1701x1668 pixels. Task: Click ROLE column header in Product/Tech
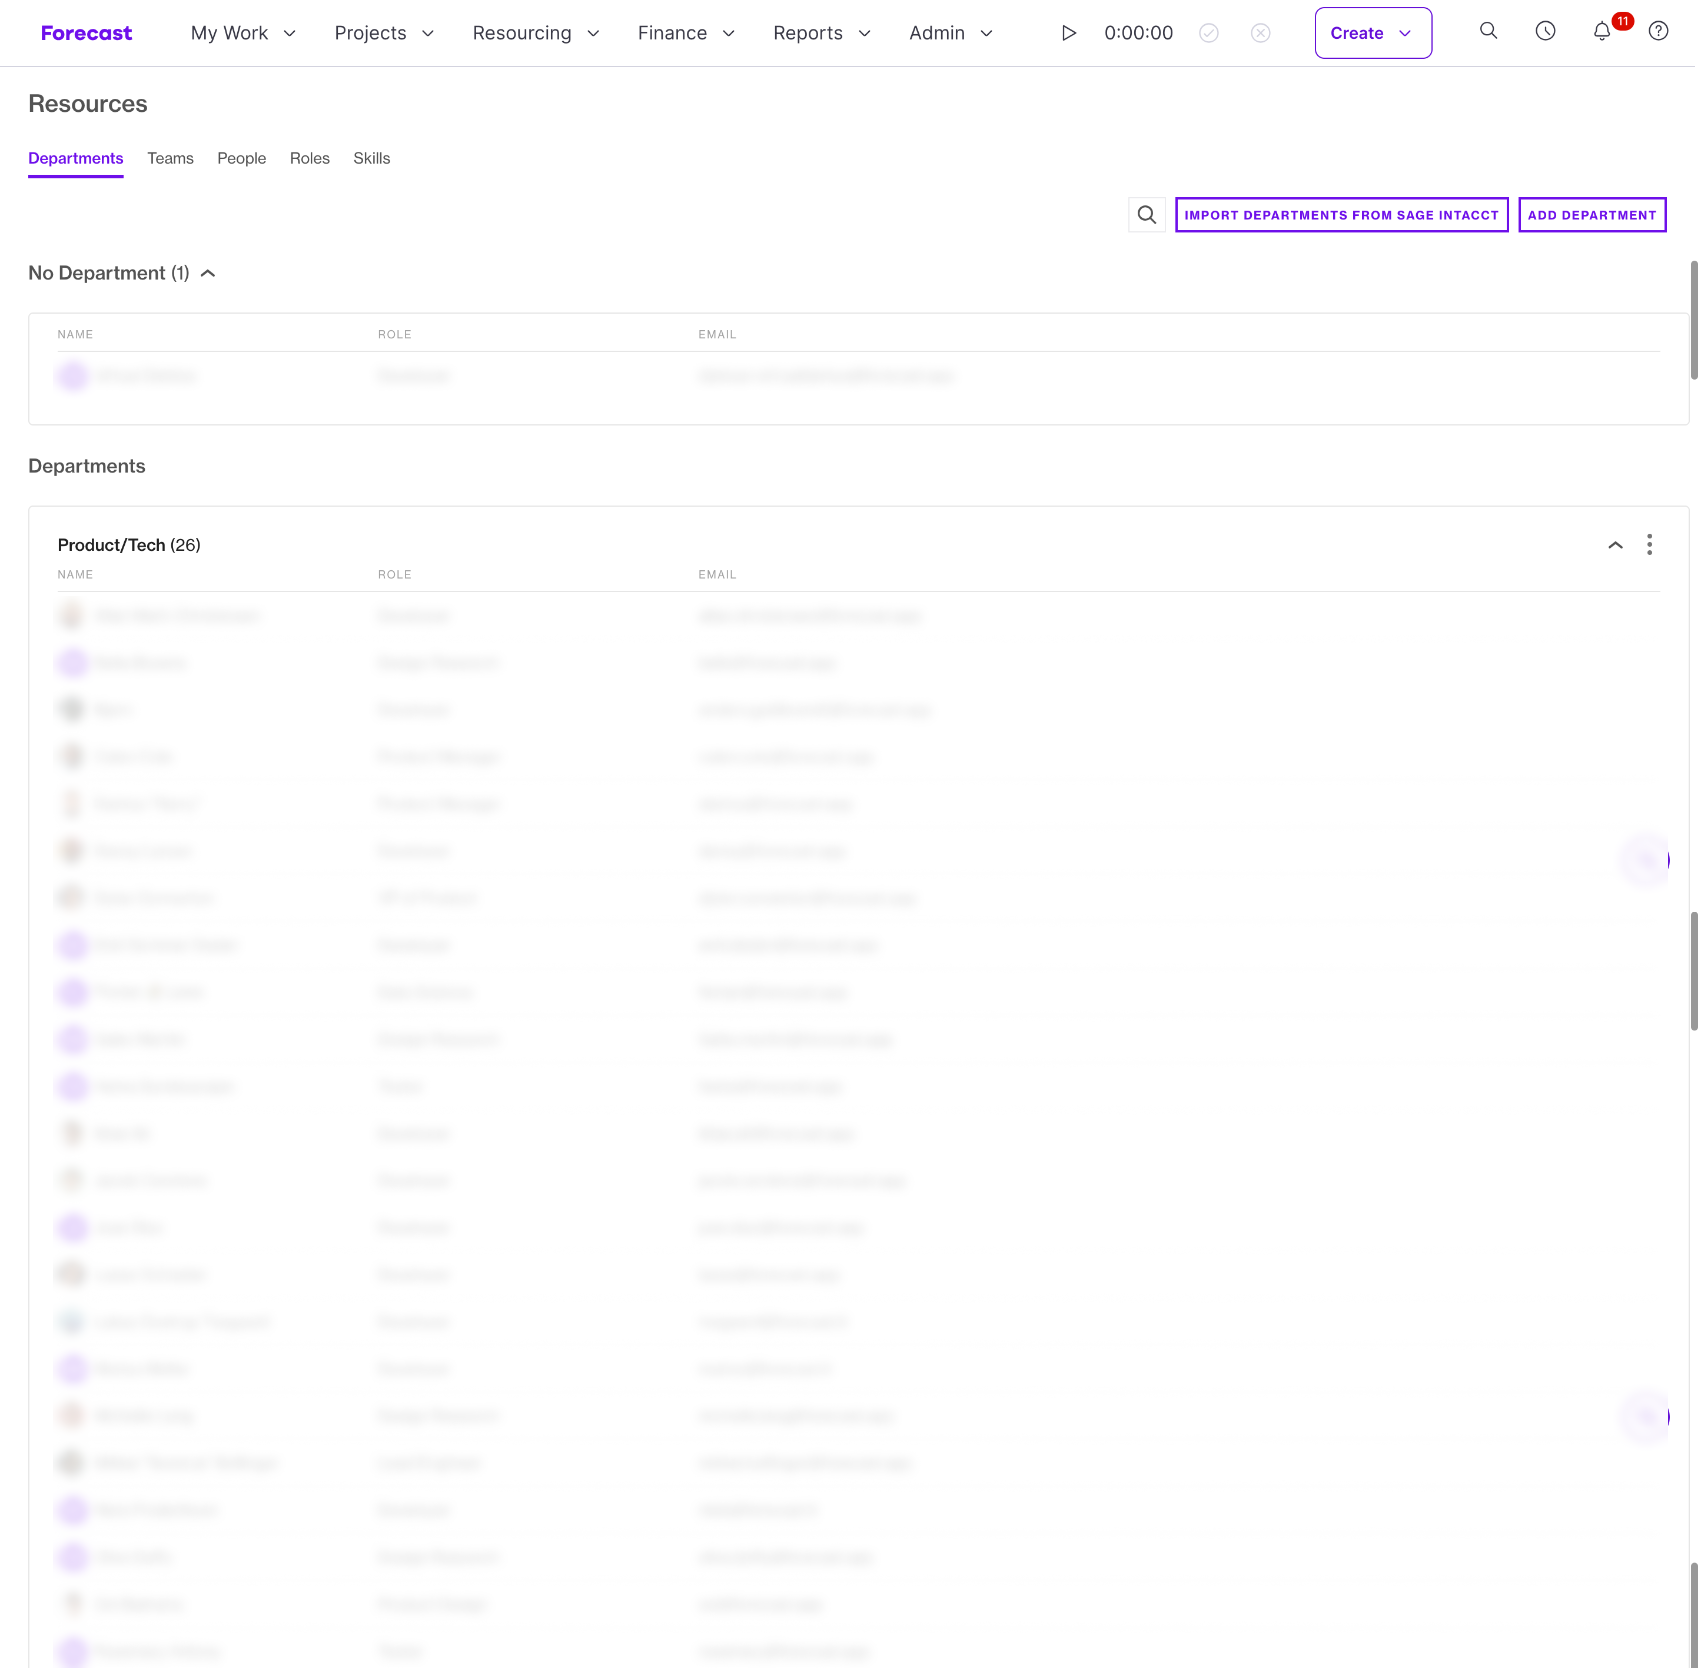coord(395,575)
